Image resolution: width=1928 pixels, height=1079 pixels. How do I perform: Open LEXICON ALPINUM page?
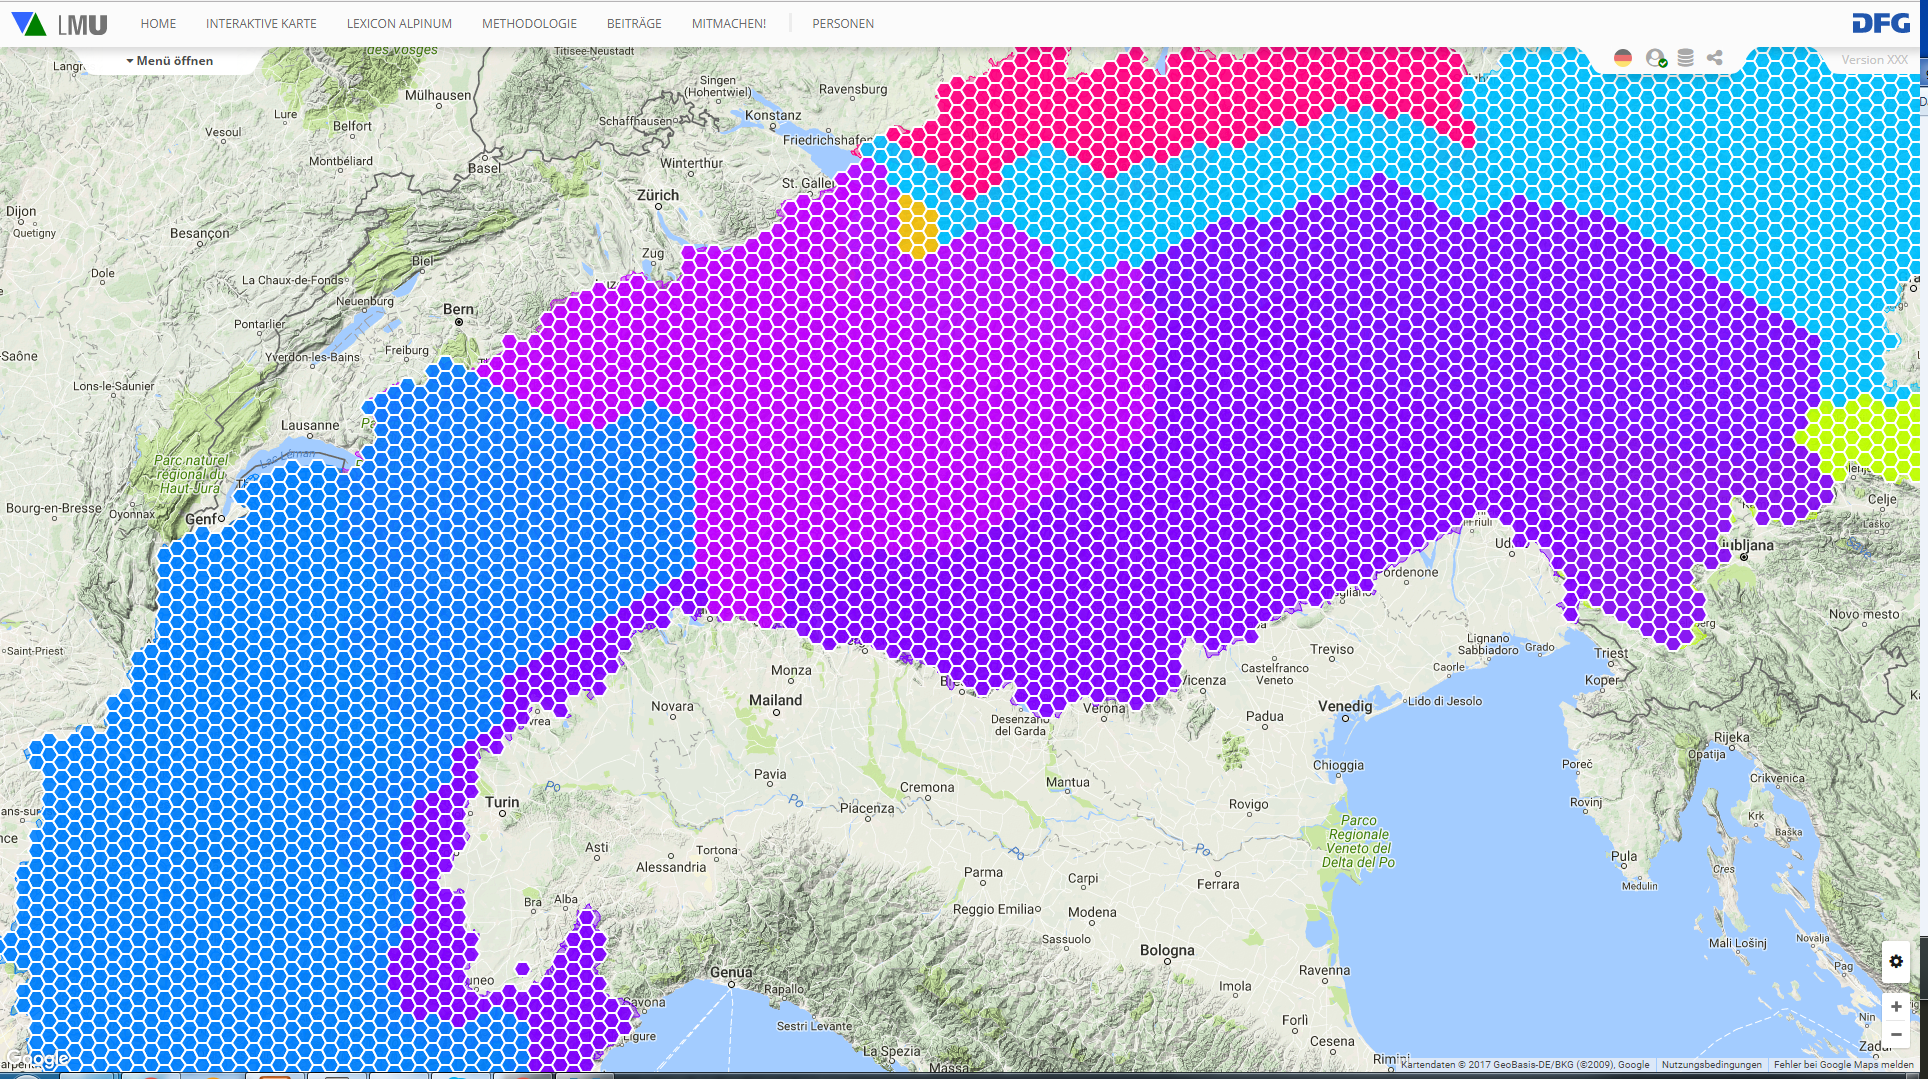point(399,24)
